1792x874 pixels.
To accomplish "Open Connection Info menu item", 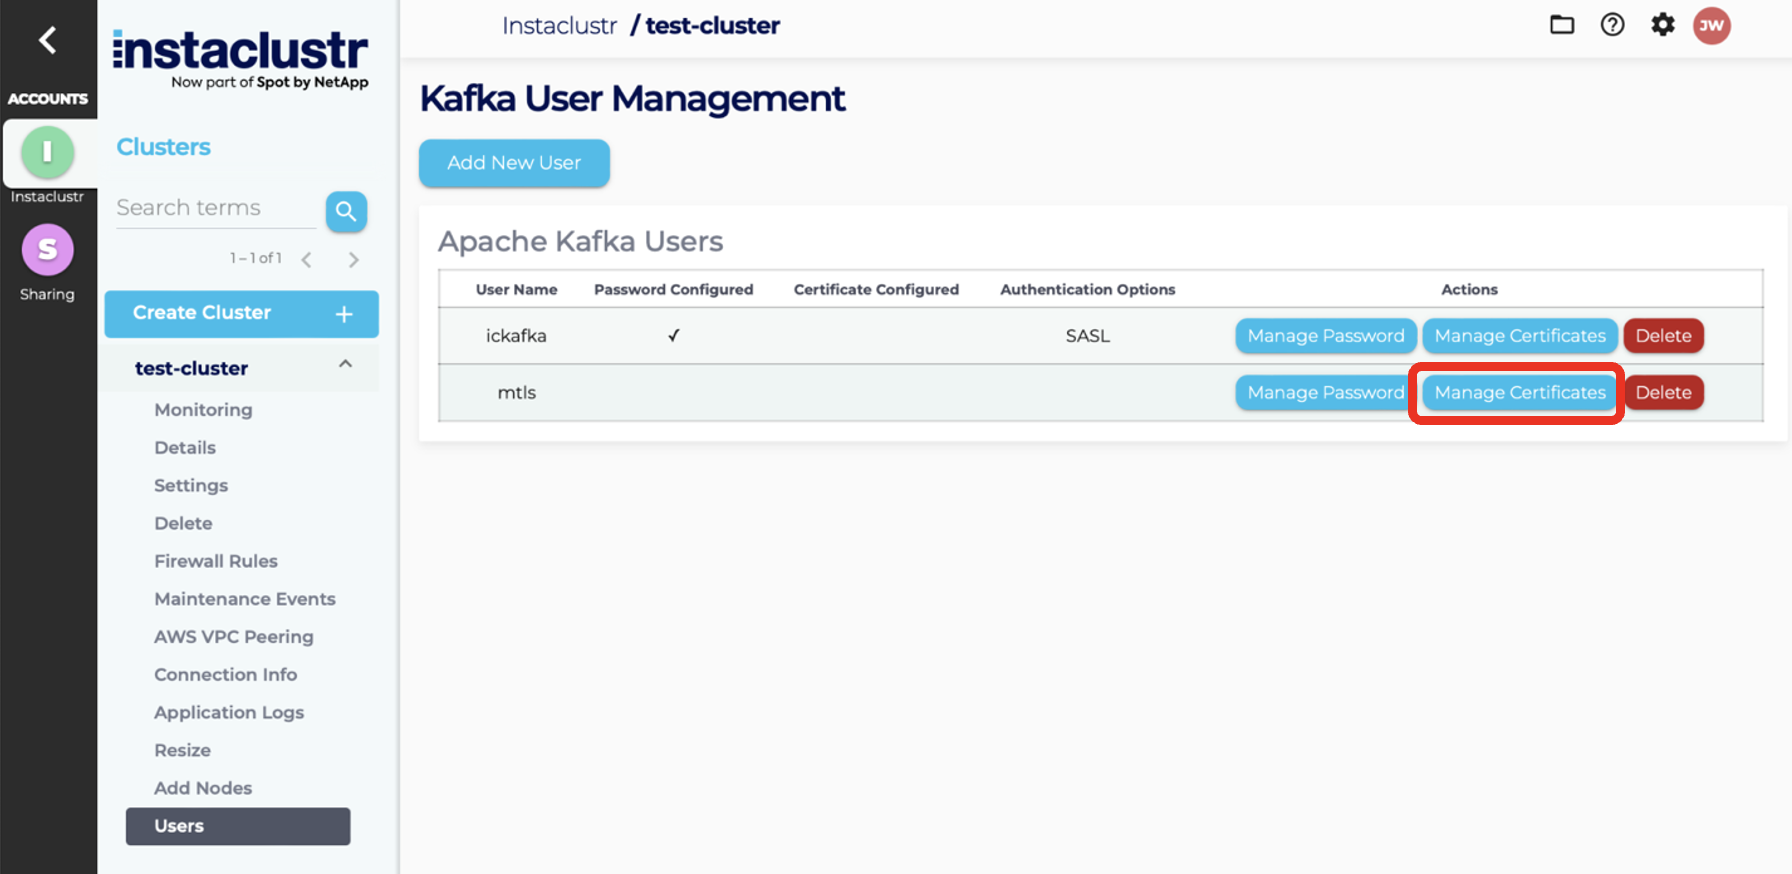I will (225, 675).
